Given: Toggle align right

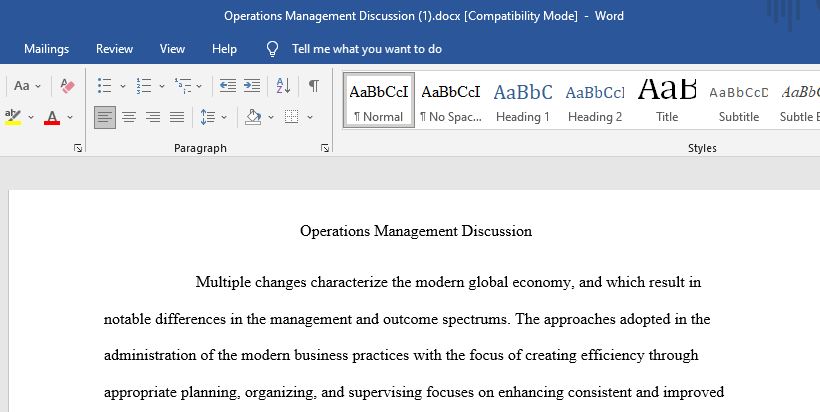Looking at the screenshot, I should (153, 117).
